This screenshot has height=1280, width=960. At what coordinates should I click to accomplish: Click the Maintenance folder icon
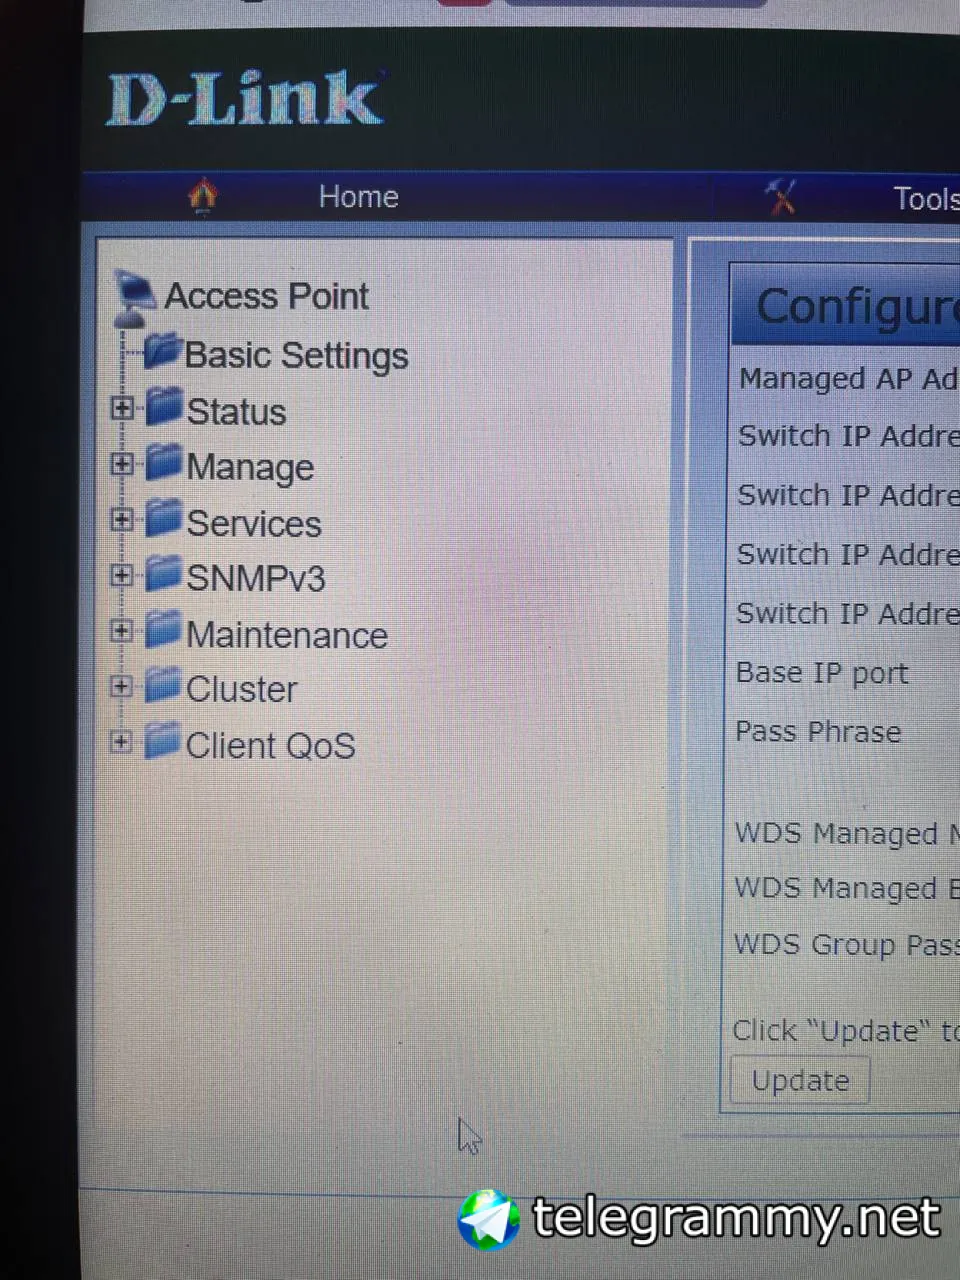[x=164, y=630]
